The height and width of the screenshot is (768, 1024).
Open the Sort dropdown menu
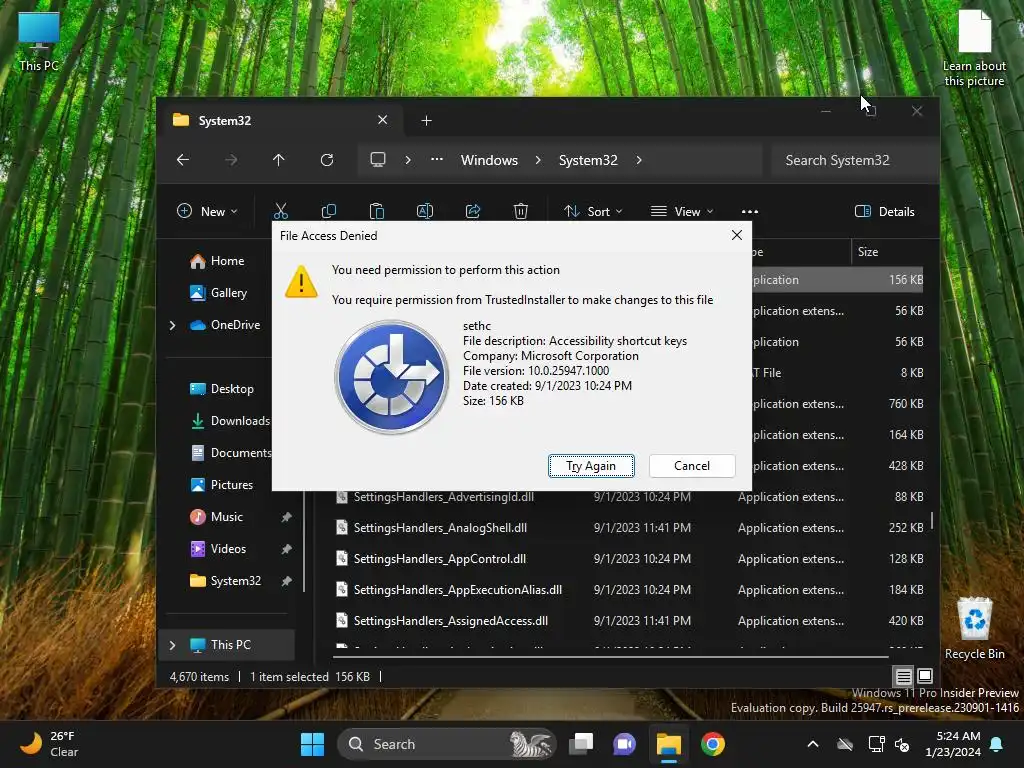[593, 212]
